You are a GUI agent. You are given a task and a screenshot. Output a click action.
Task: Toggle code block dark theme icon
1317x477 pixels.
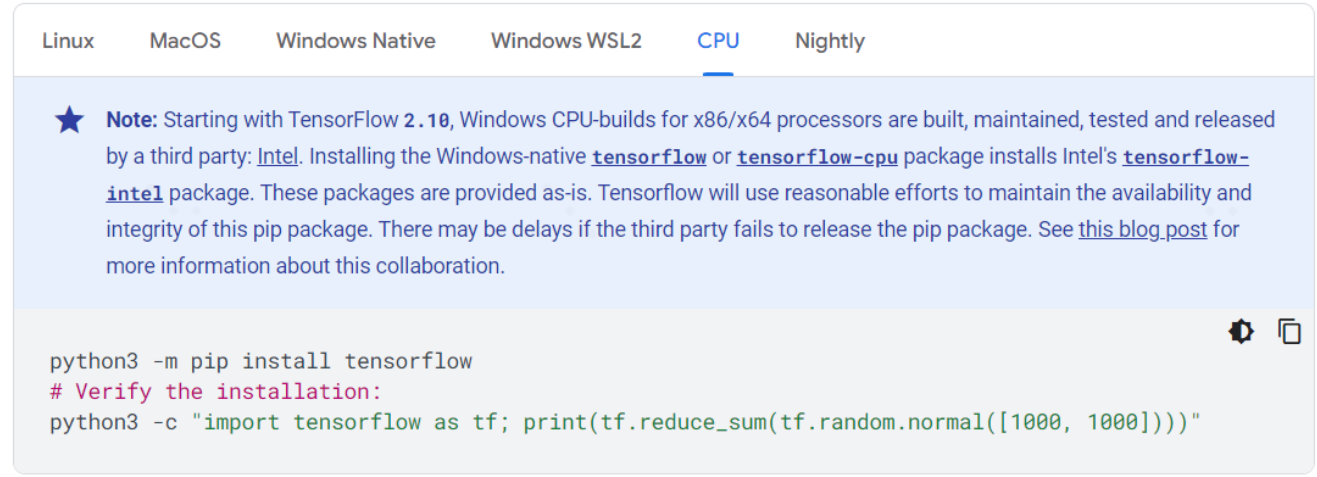coord(1241,331)
